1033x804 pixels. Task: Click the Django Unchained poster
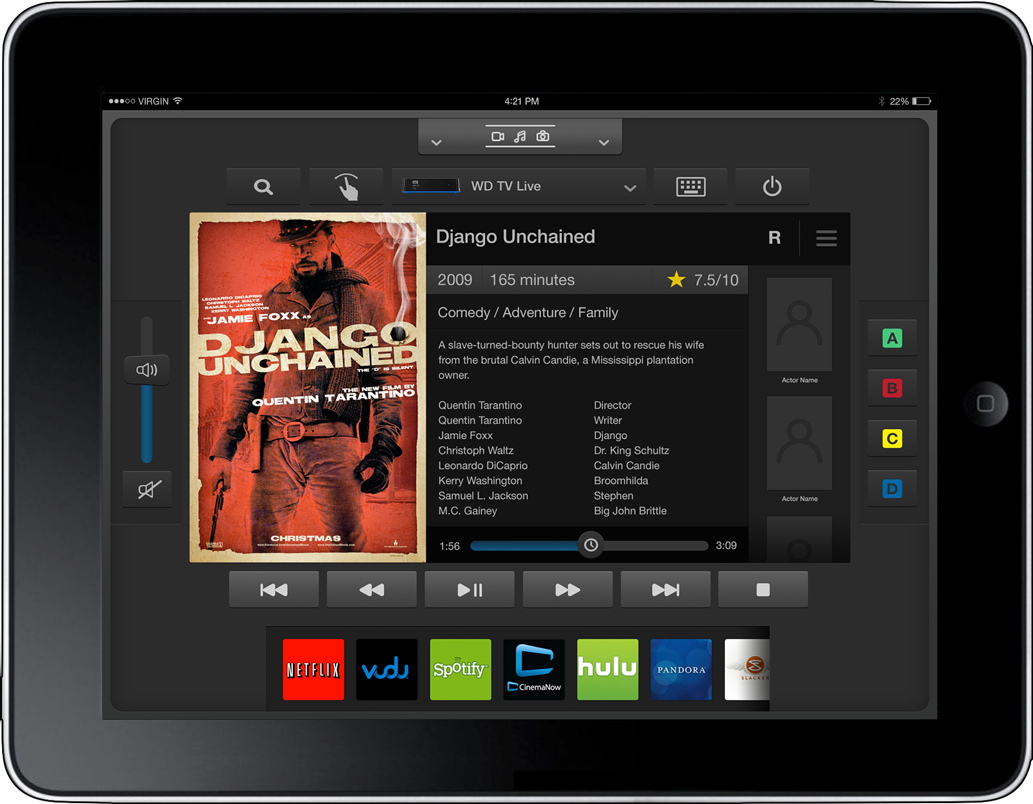pyautogui.click(x=308, y=388)
